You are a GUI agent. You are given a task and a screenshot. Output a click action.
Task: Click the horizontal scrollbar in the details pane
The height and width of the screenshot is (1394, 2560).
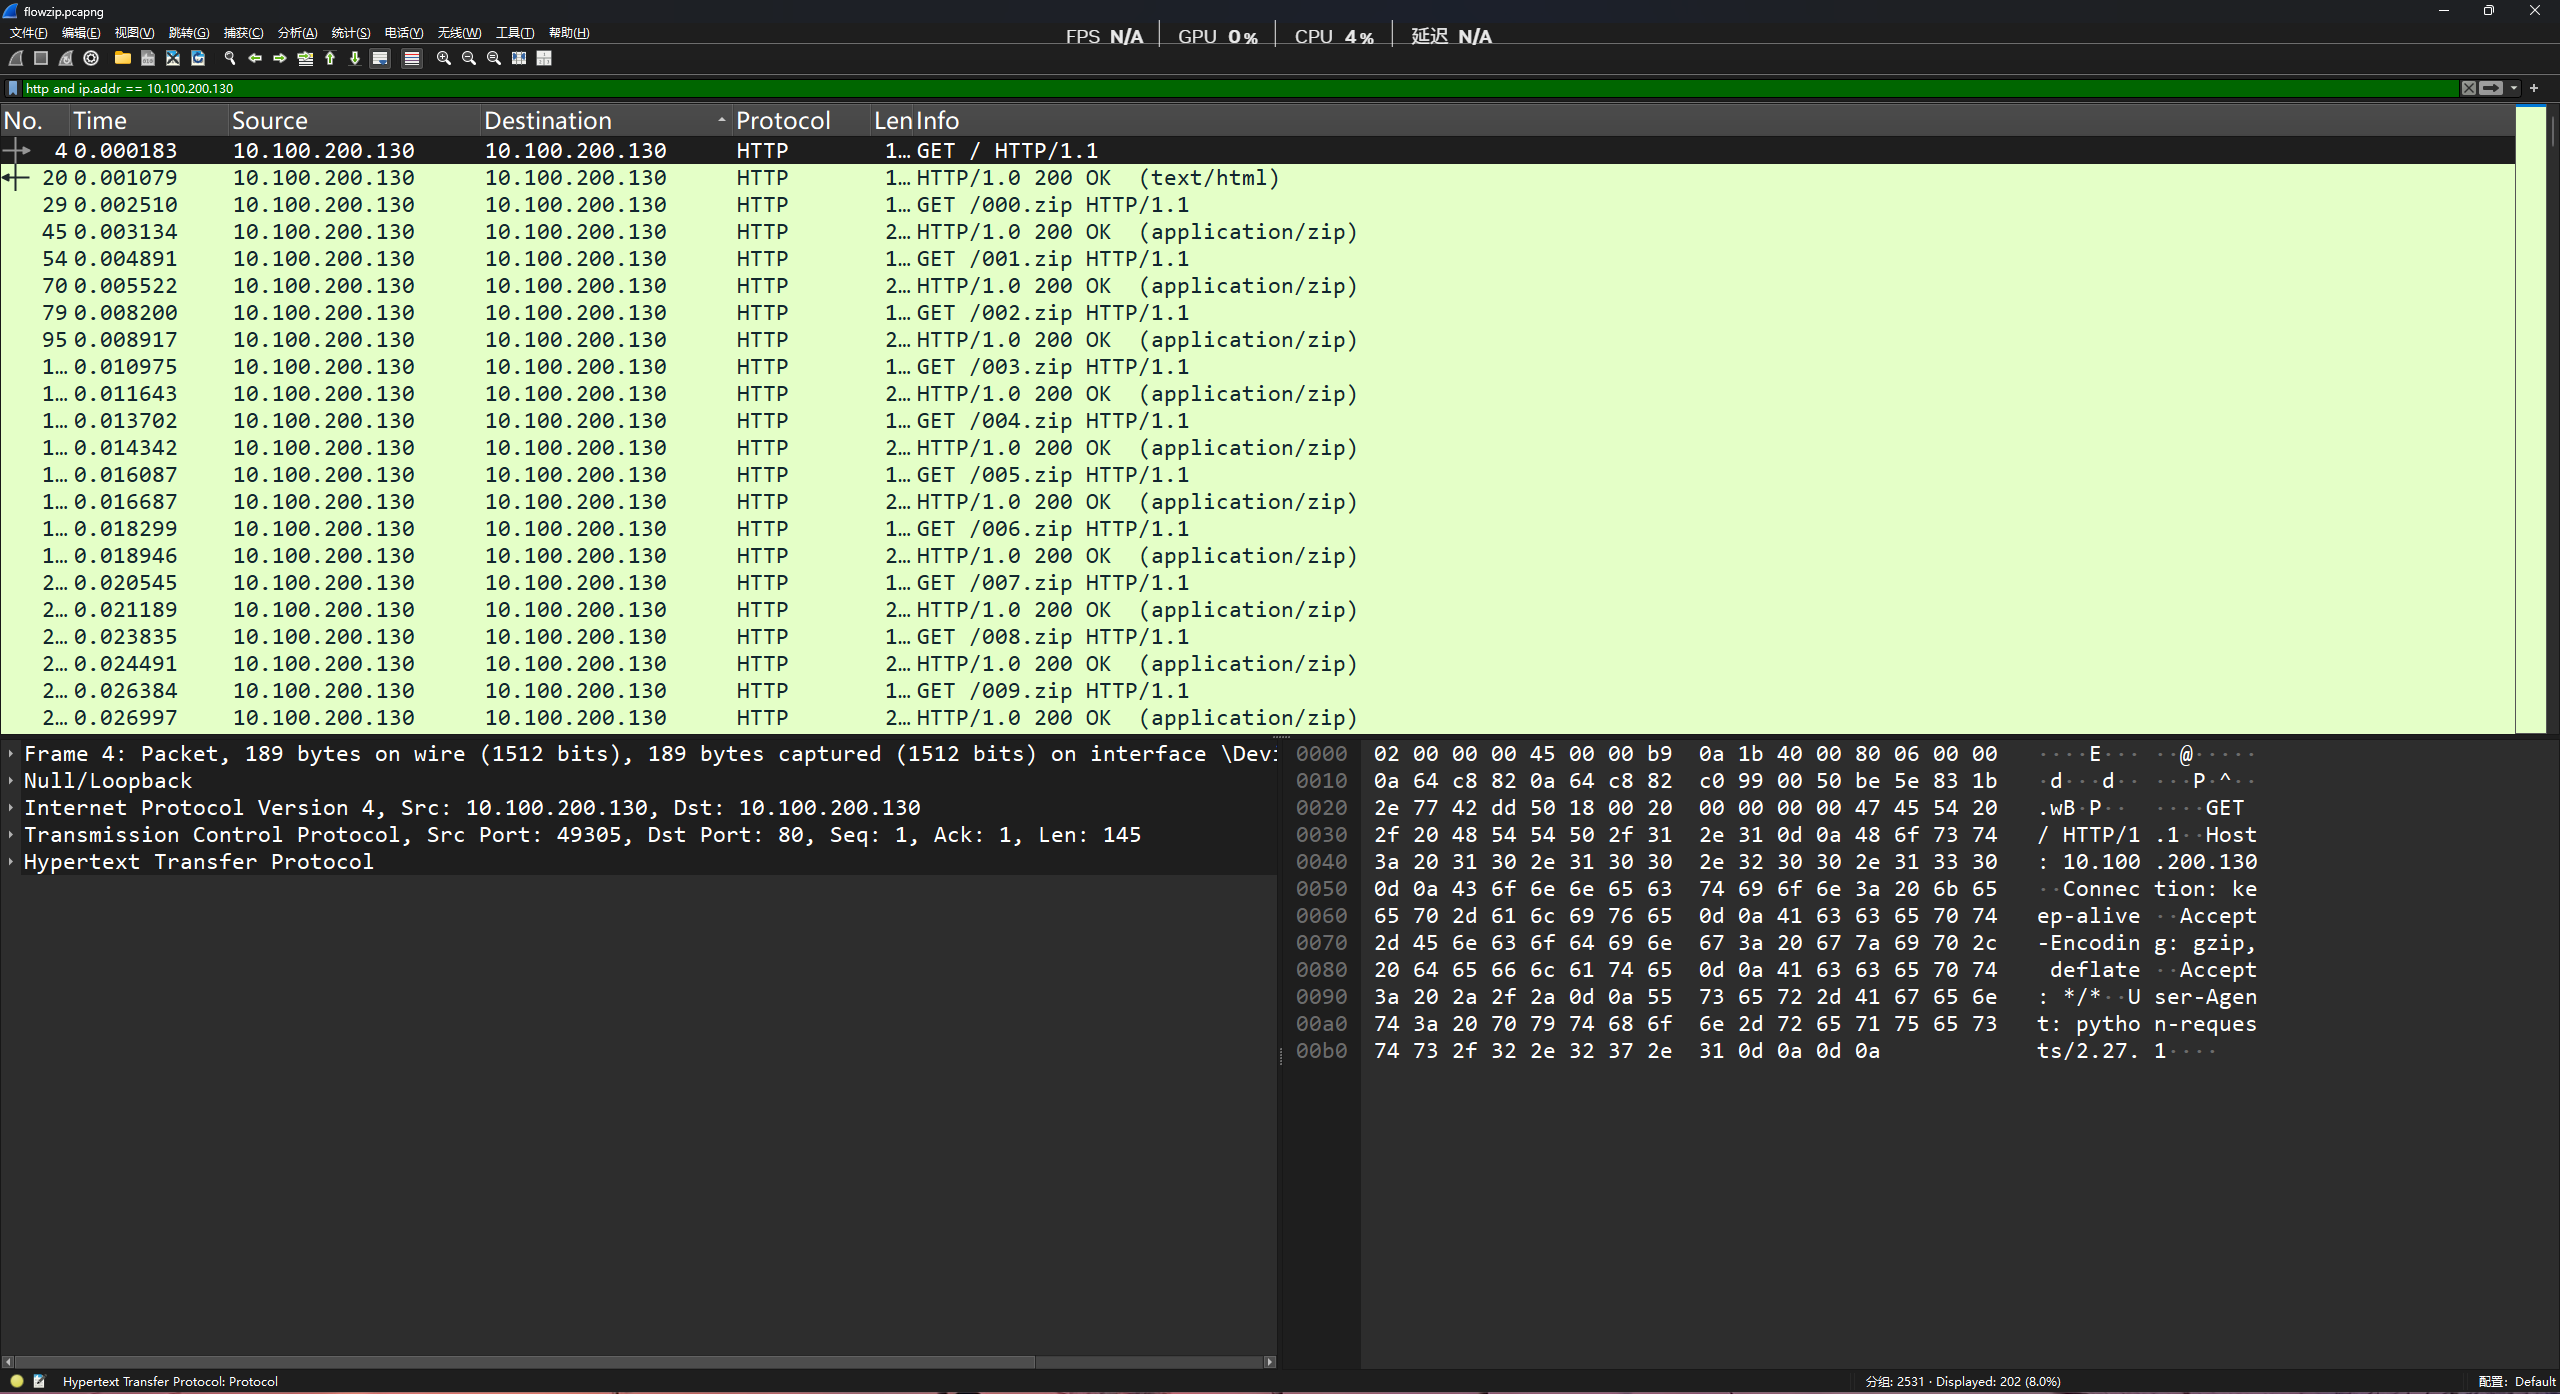520,1361
